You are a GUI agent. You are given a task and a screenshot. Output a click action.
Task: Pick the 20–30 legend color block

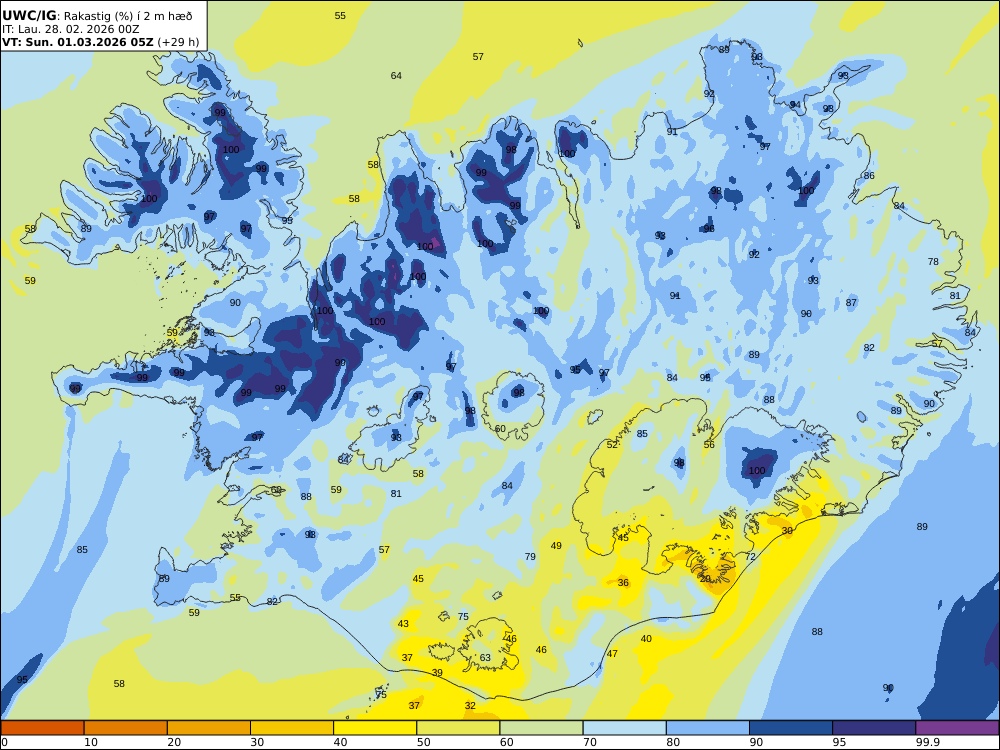[x=209, y=728]
